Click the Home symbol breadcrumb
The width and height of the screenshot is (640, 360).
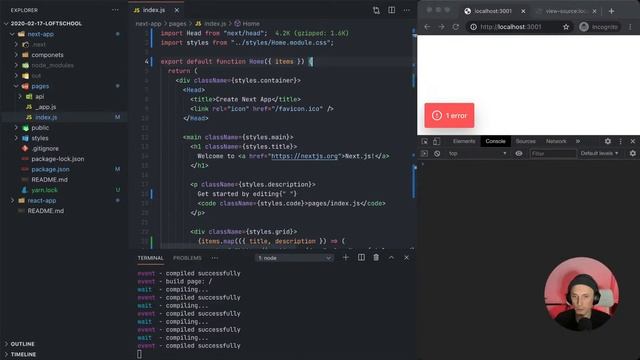point(247,24)
